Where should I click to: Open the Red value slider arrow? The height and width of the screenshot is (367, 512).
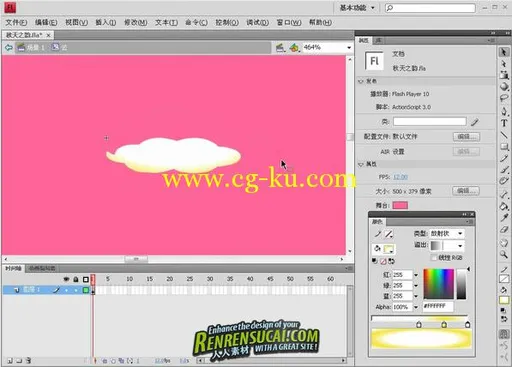pos(416,275)
